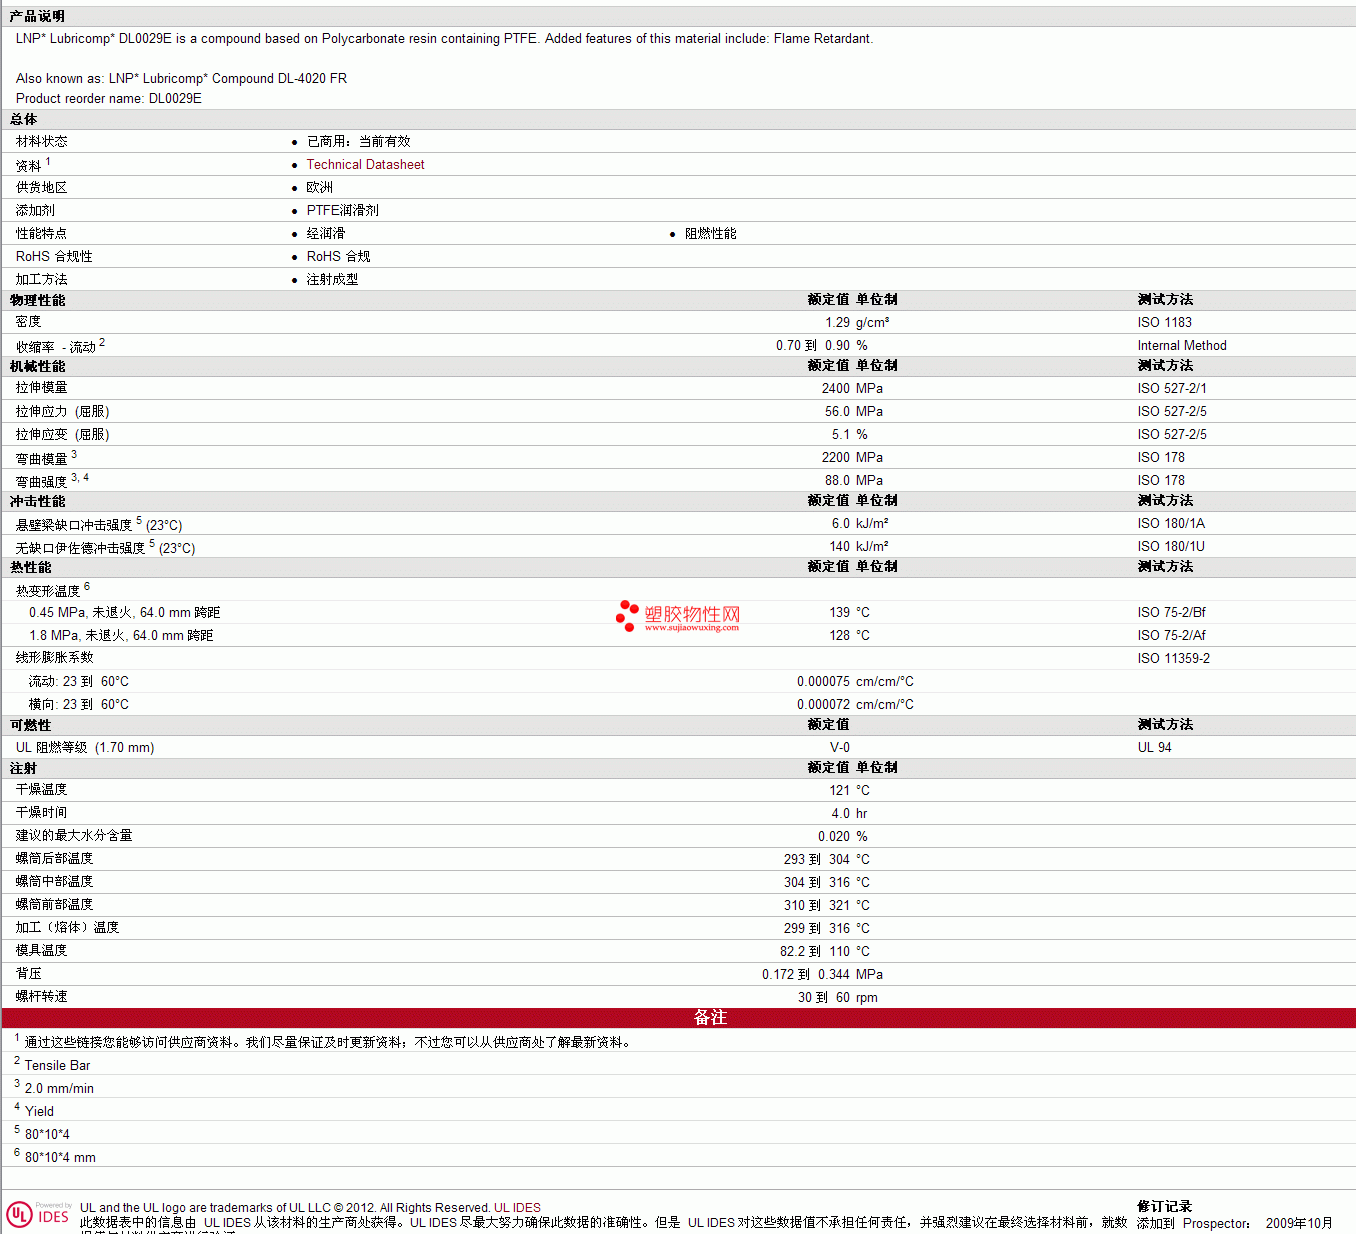Image resolution: width=1356 pixels, height=1234 pixels.
Task: Click the Internal Method shrinkage entry
Action: 1181,345
